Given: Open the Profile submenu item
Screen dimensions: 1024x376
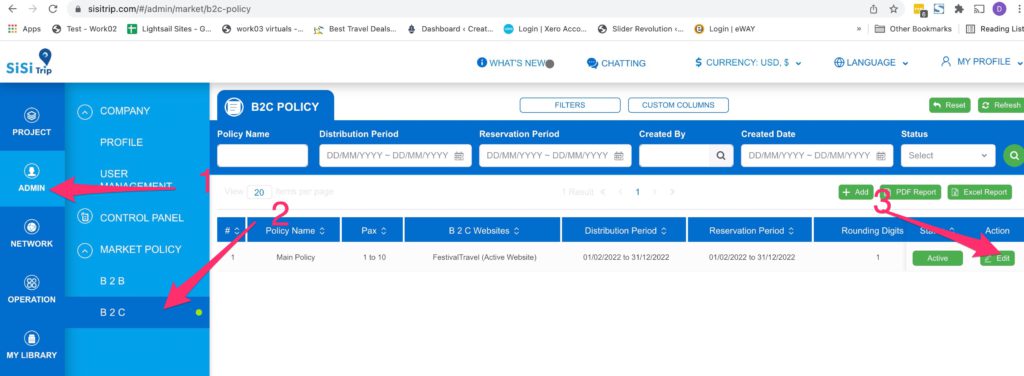Looking at the screenshot, I should (121, 142).
